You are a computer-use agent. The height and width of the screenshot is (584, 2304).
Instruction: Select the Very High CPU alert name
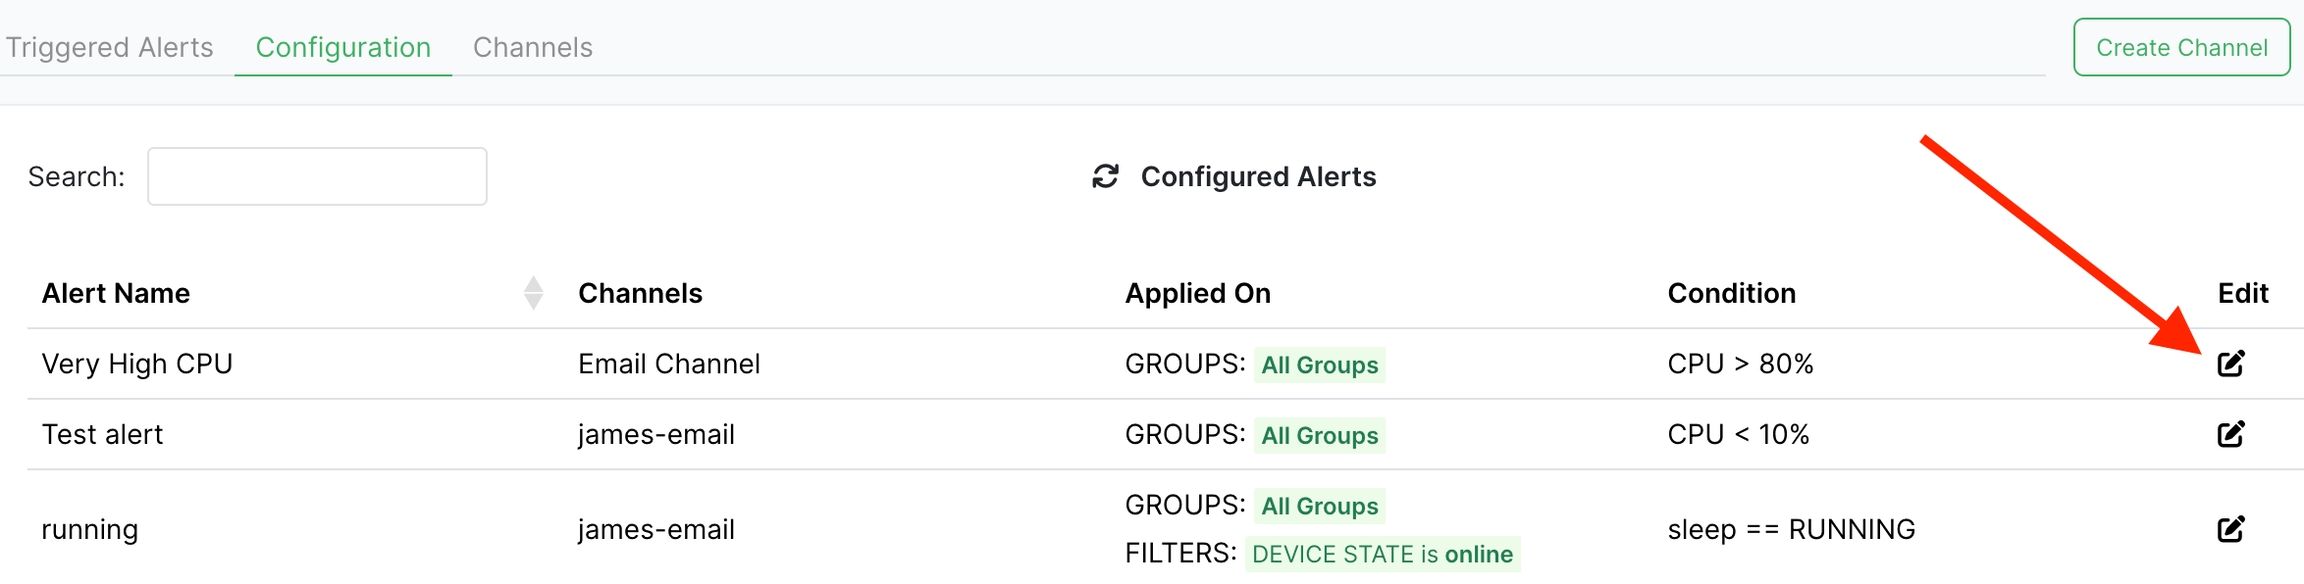(x=137, y=364)
